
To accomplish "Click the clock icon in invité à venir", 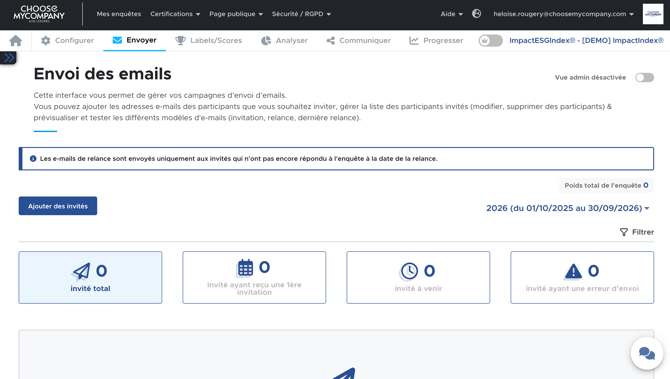I will point(409,271).
